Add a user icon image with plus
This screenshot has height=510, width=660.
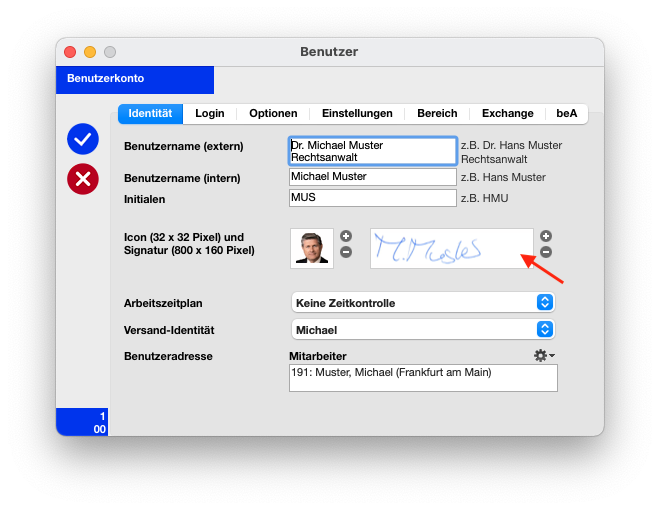click(x=346, y=236)
